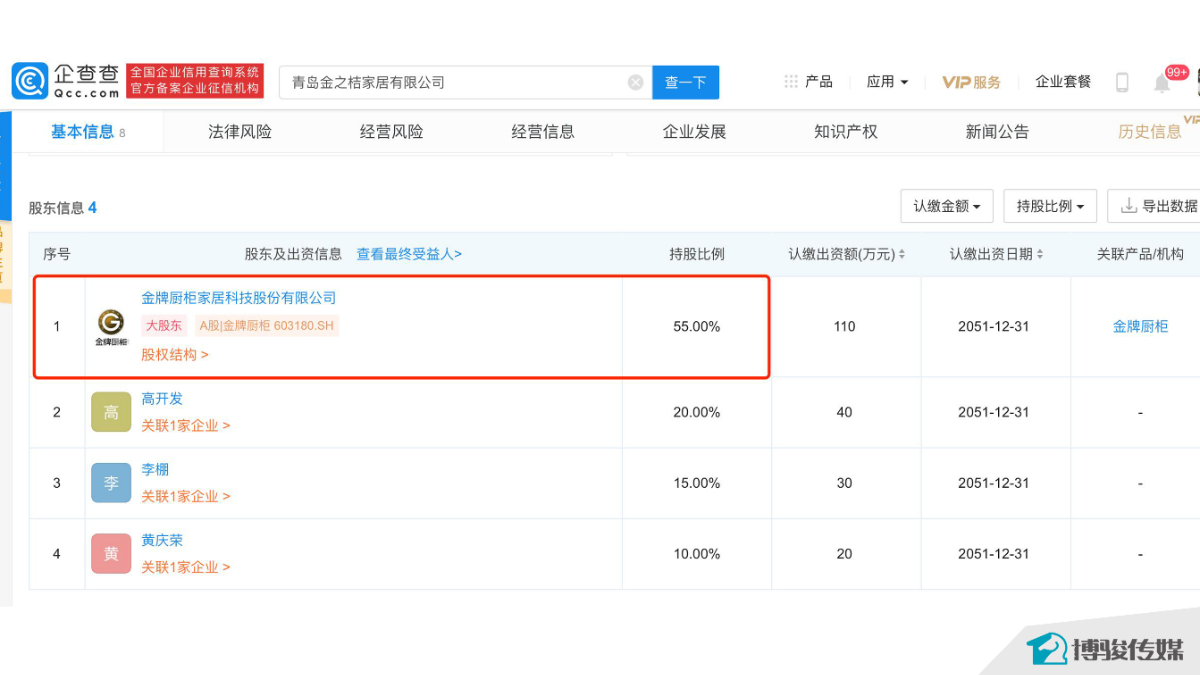The height and width of the screenshot is (675, 1200).
Task: Open the 金牌厨柜 related product link
Action: tap(1140, 326)
